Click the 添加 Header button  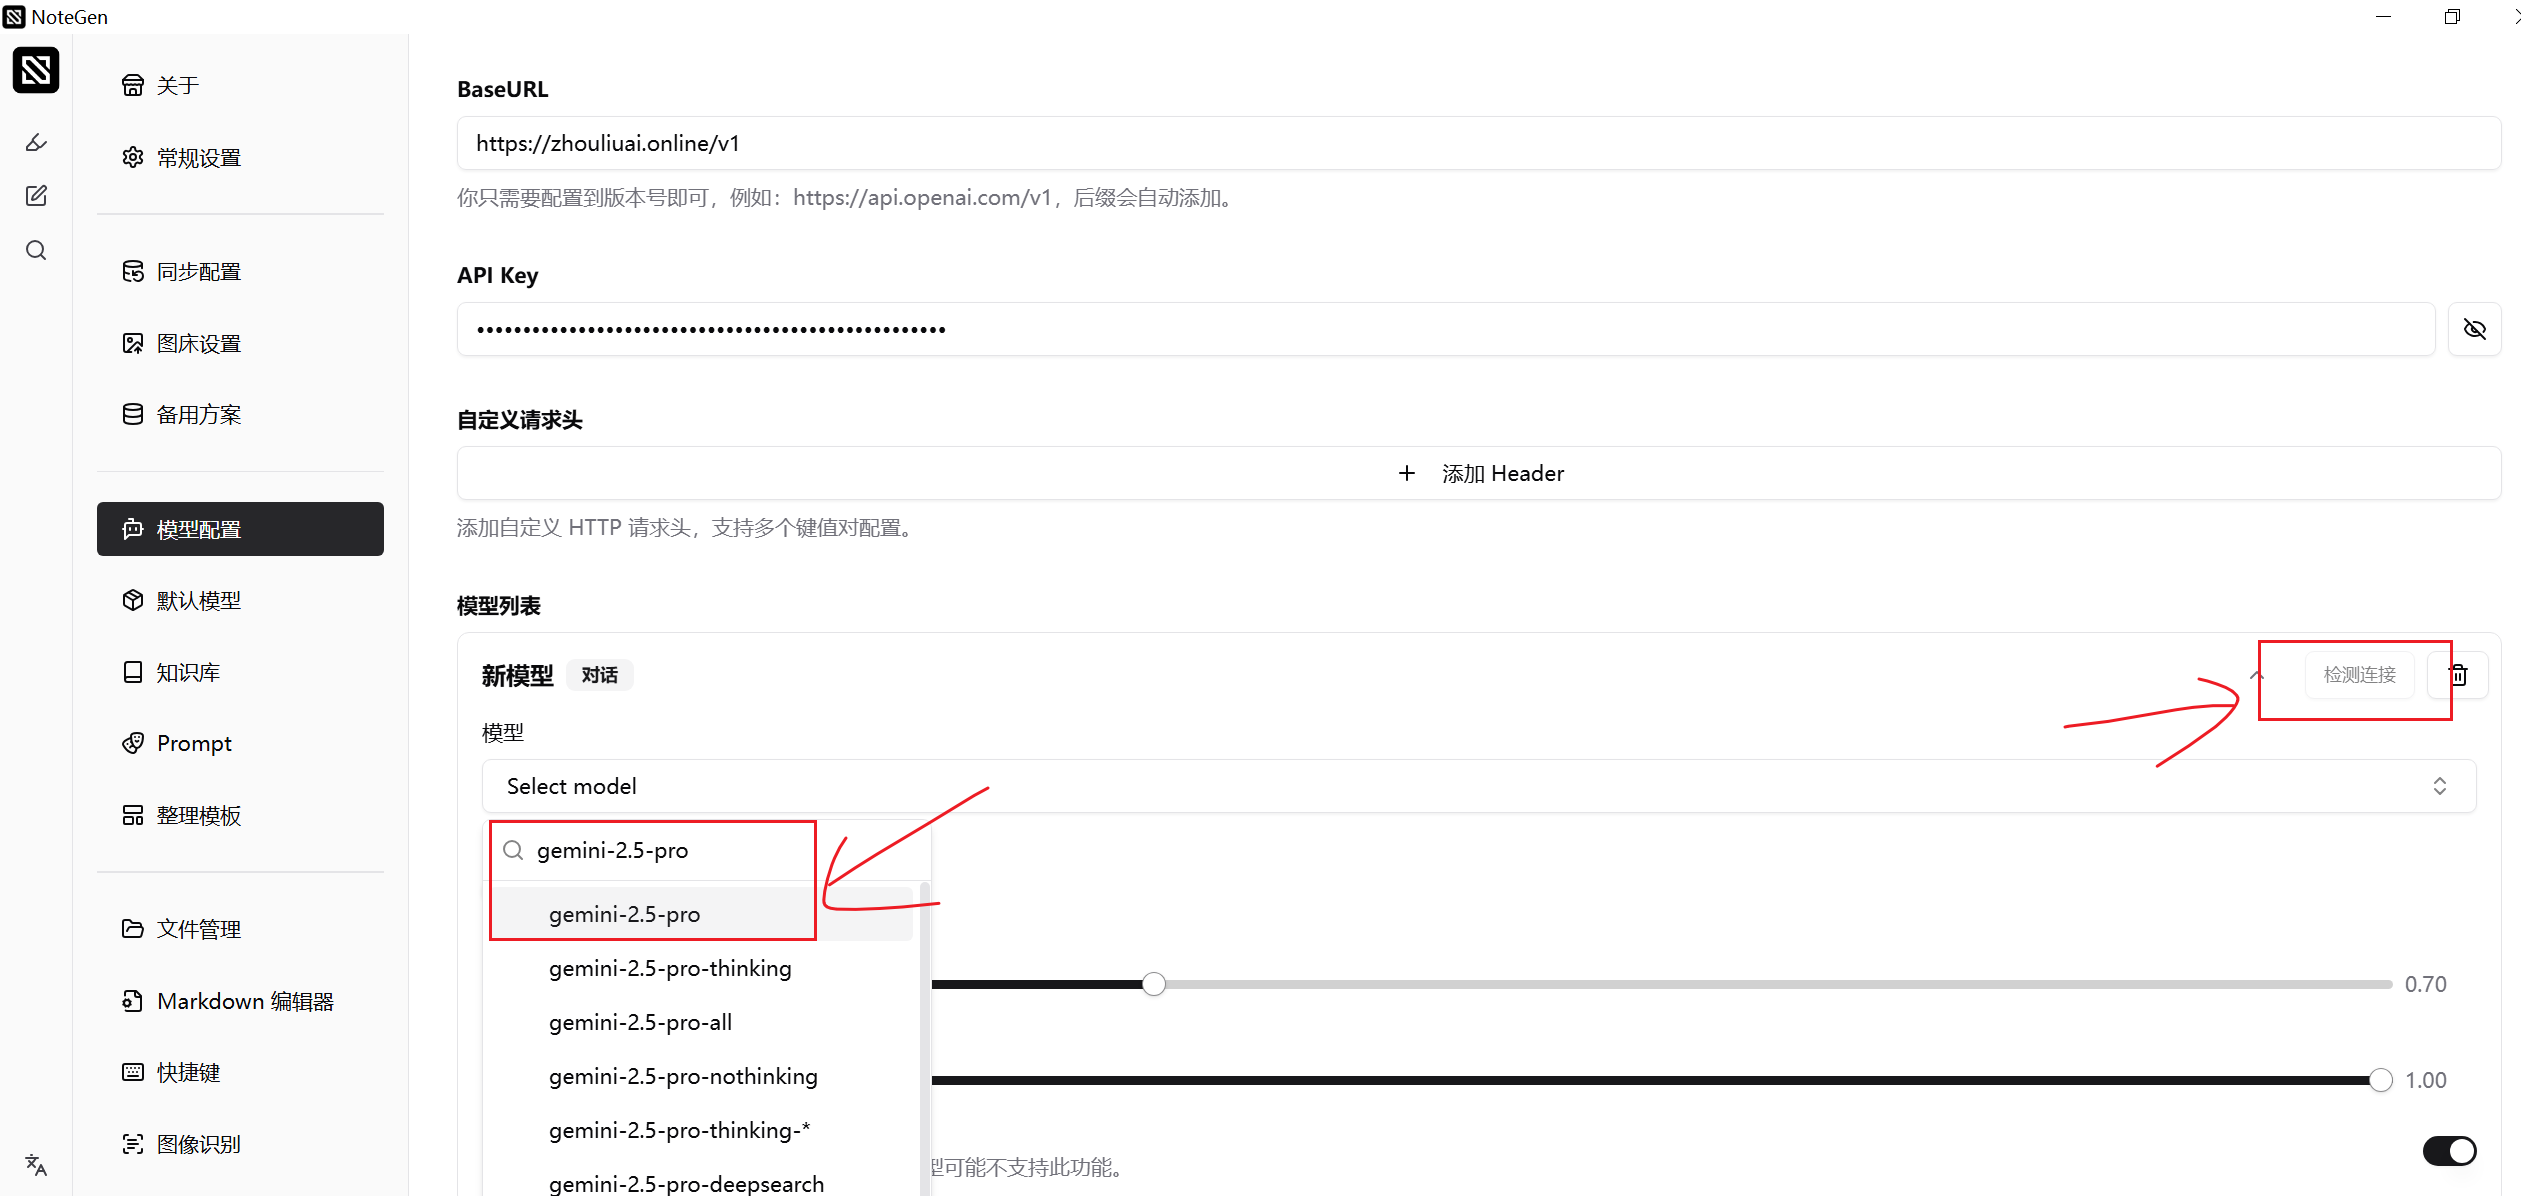pyautogui.click(x=1478, y=473)
